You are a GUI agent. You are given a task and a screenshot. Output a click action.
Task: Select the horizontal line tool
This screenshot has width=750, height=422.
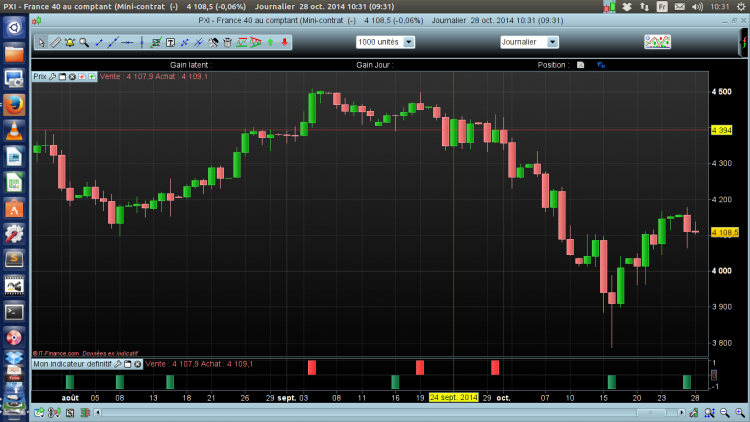127,43
